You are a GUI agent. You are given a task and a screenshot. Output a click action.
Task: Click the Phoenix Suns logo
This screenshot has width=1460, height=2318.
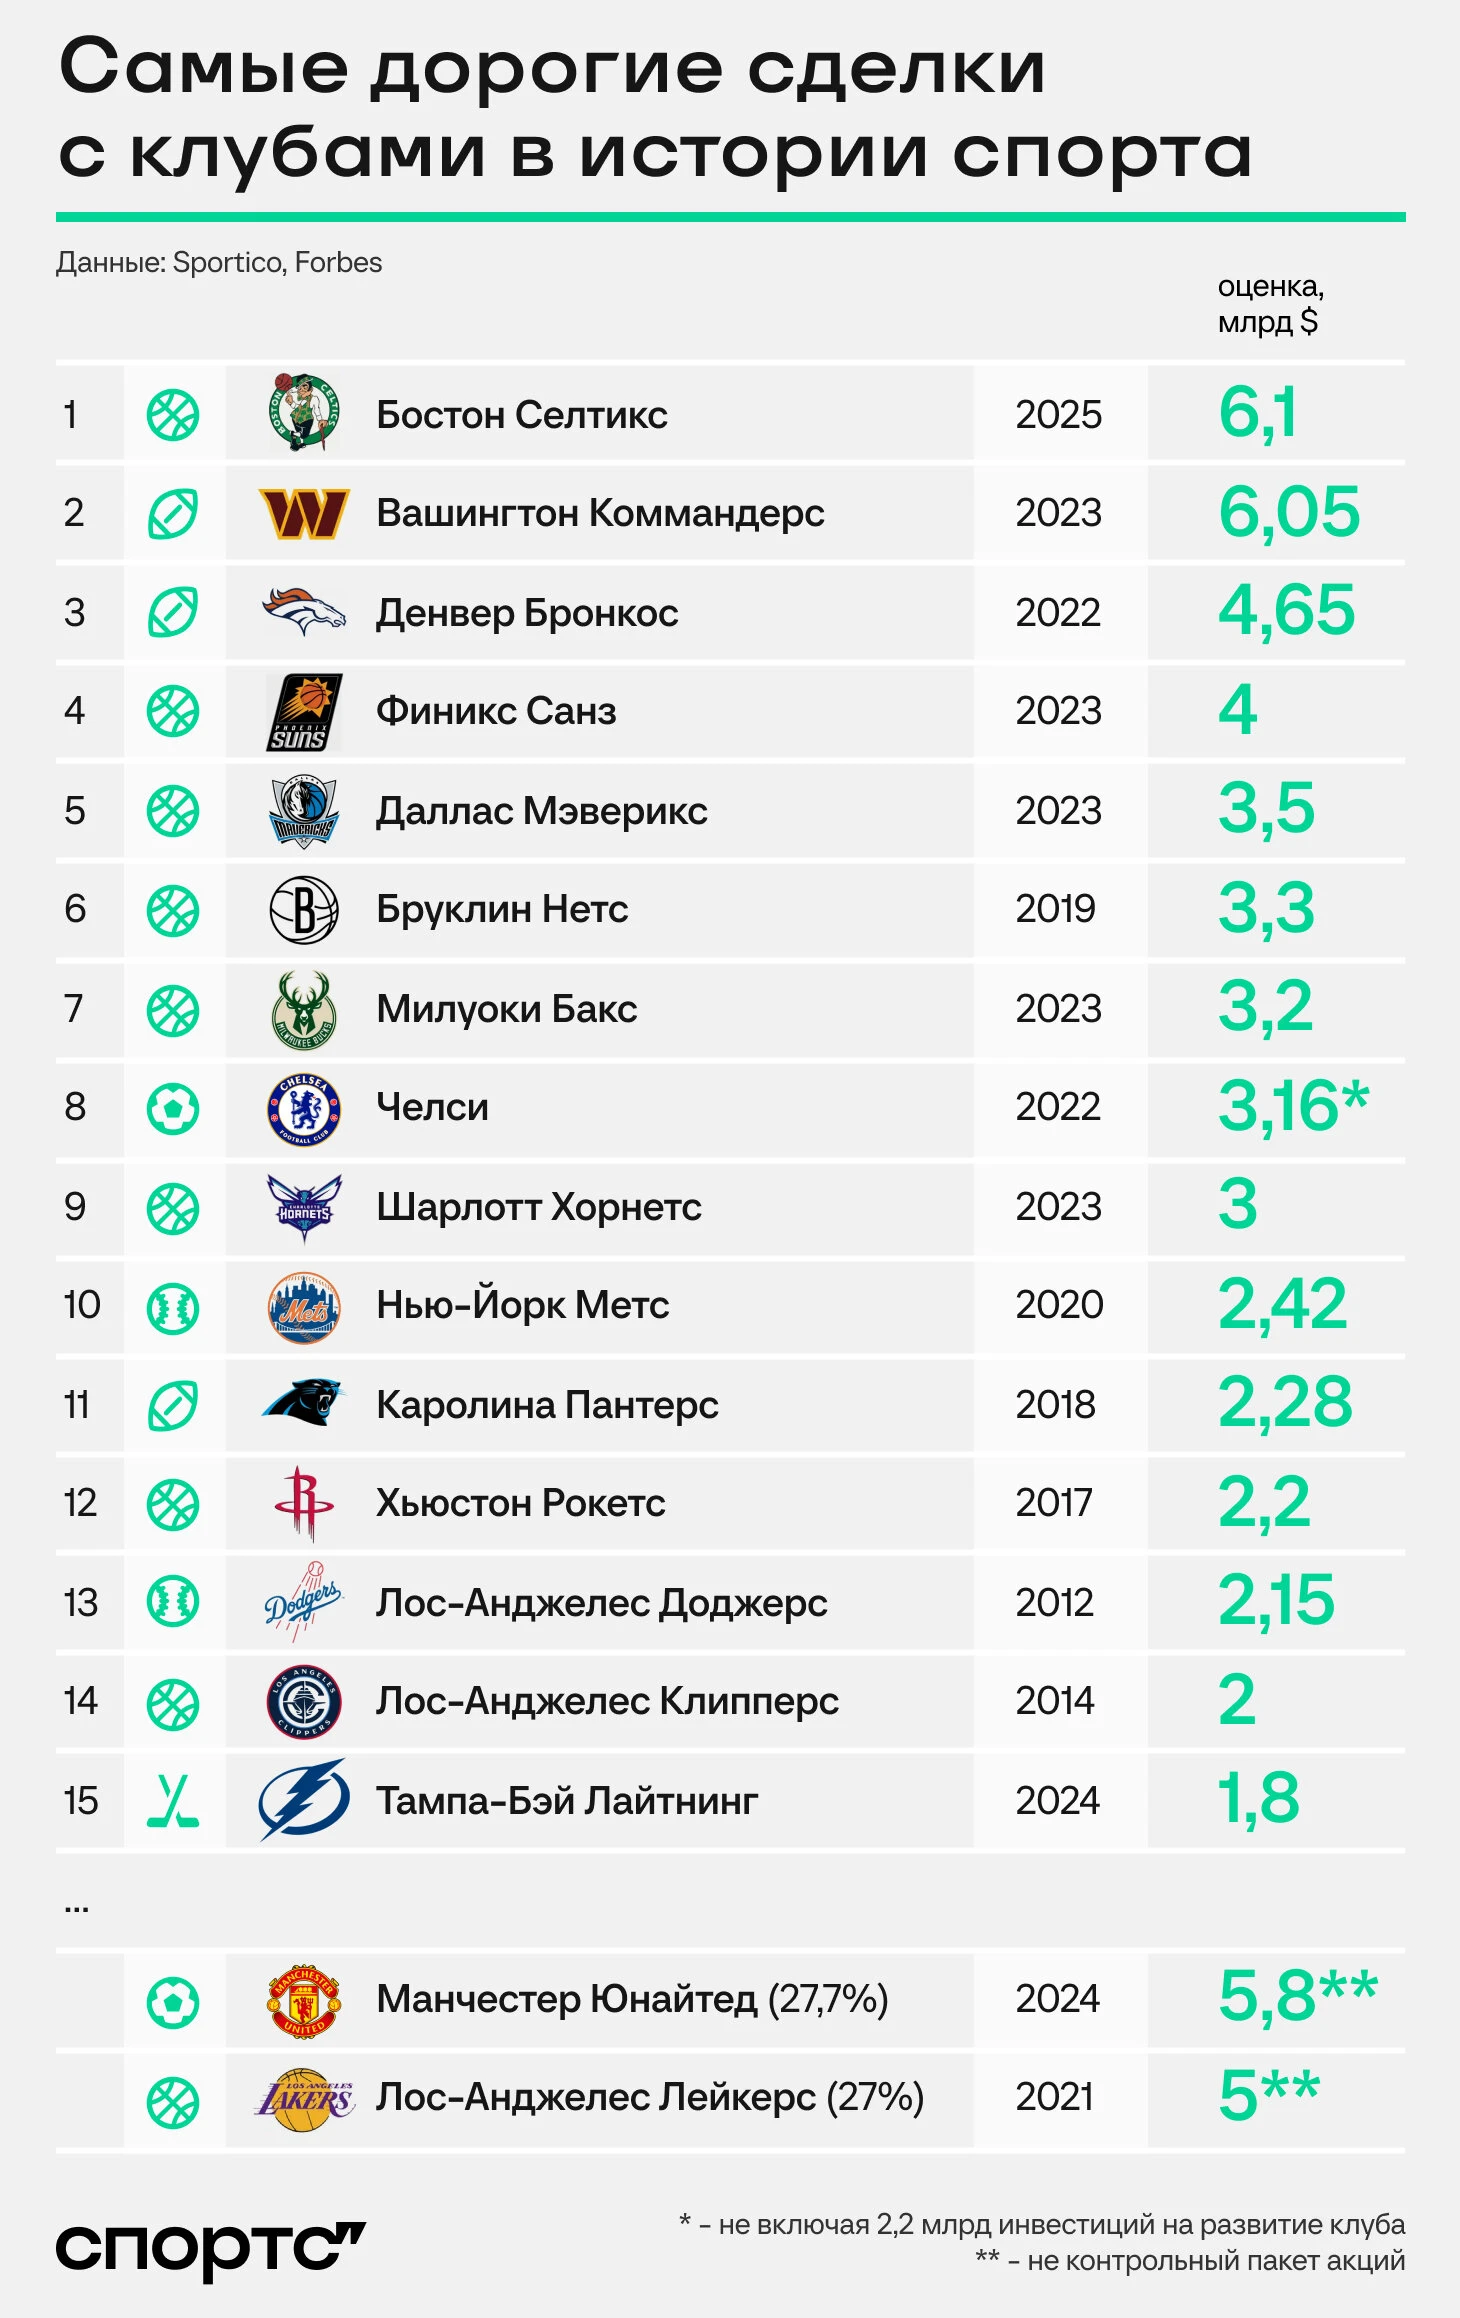pos(304,712)
